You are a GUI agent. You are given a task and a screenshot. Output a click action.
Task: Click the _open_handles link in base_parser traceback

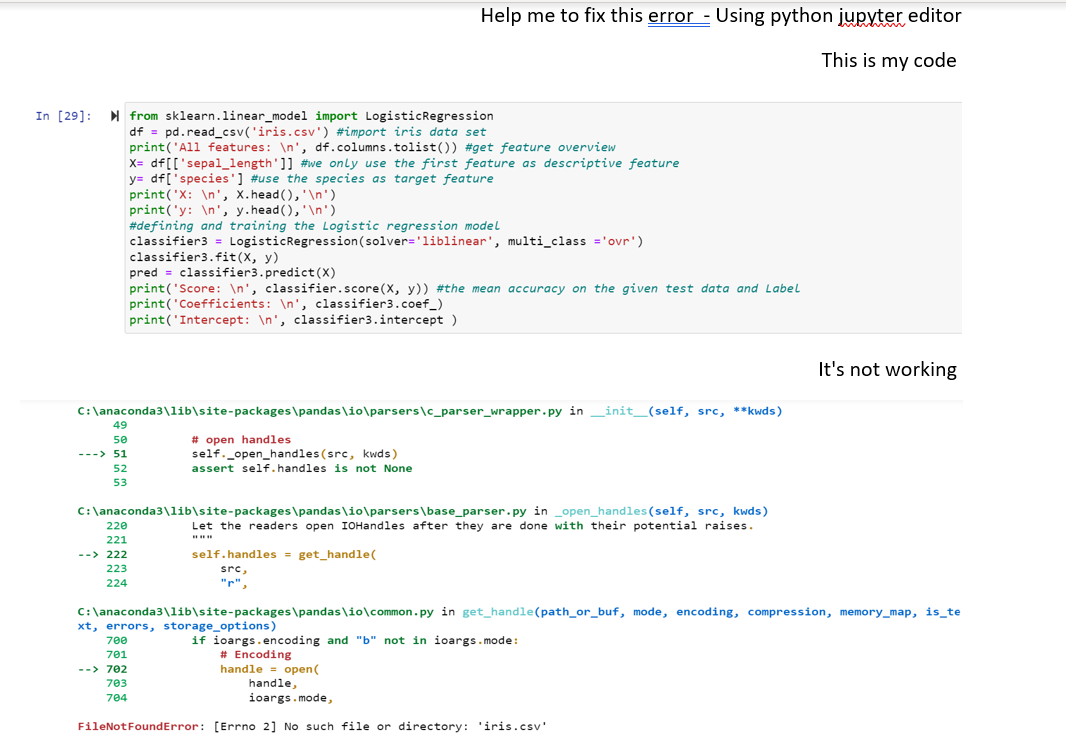pyautogui.click(x=602, y=510)
